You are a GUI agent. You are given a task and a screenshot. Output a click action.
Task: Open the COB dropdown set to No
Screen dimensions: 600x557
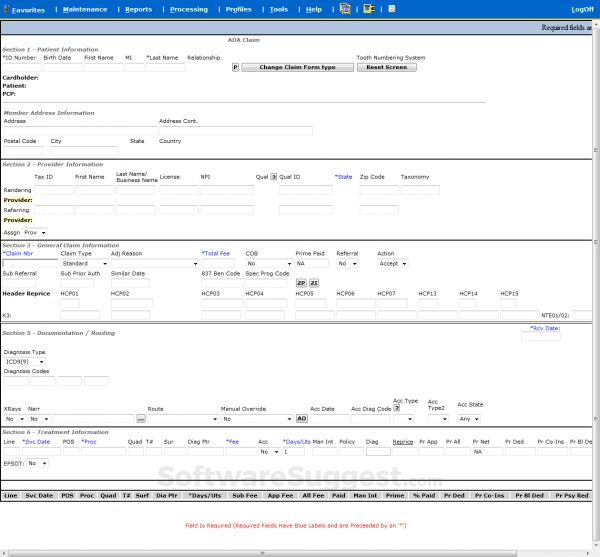tap(268, 264)
